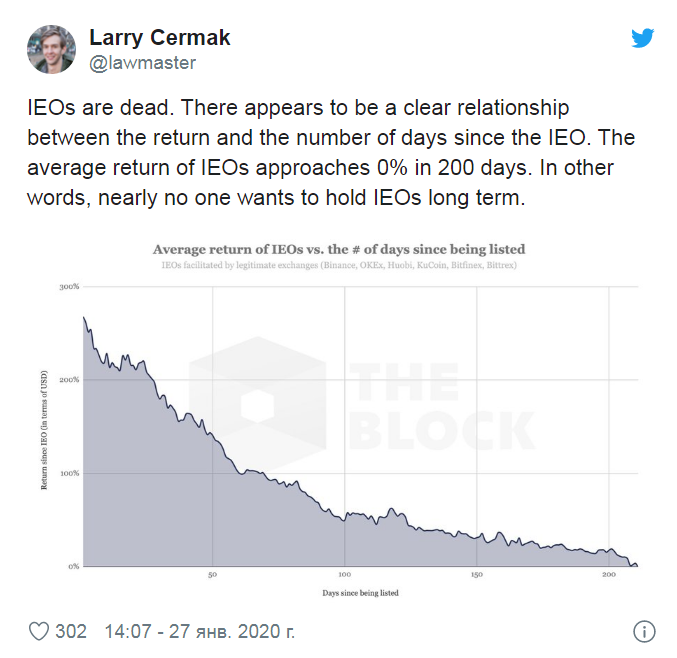Click the tweet text about IEOs
The width and height of the screenshot is (677, 658).
coord(331,153)
